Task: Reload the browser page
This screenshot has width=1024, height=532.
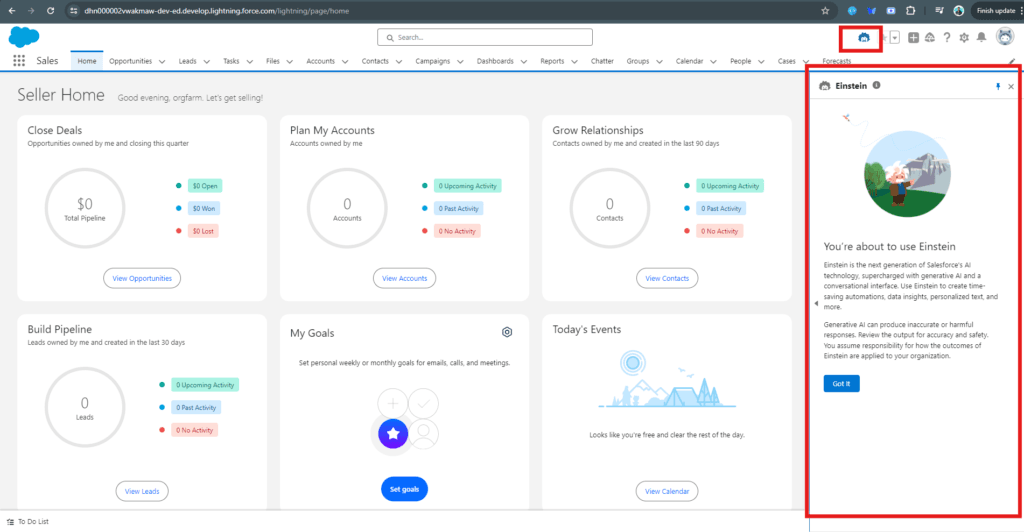Action: (50, 10)
